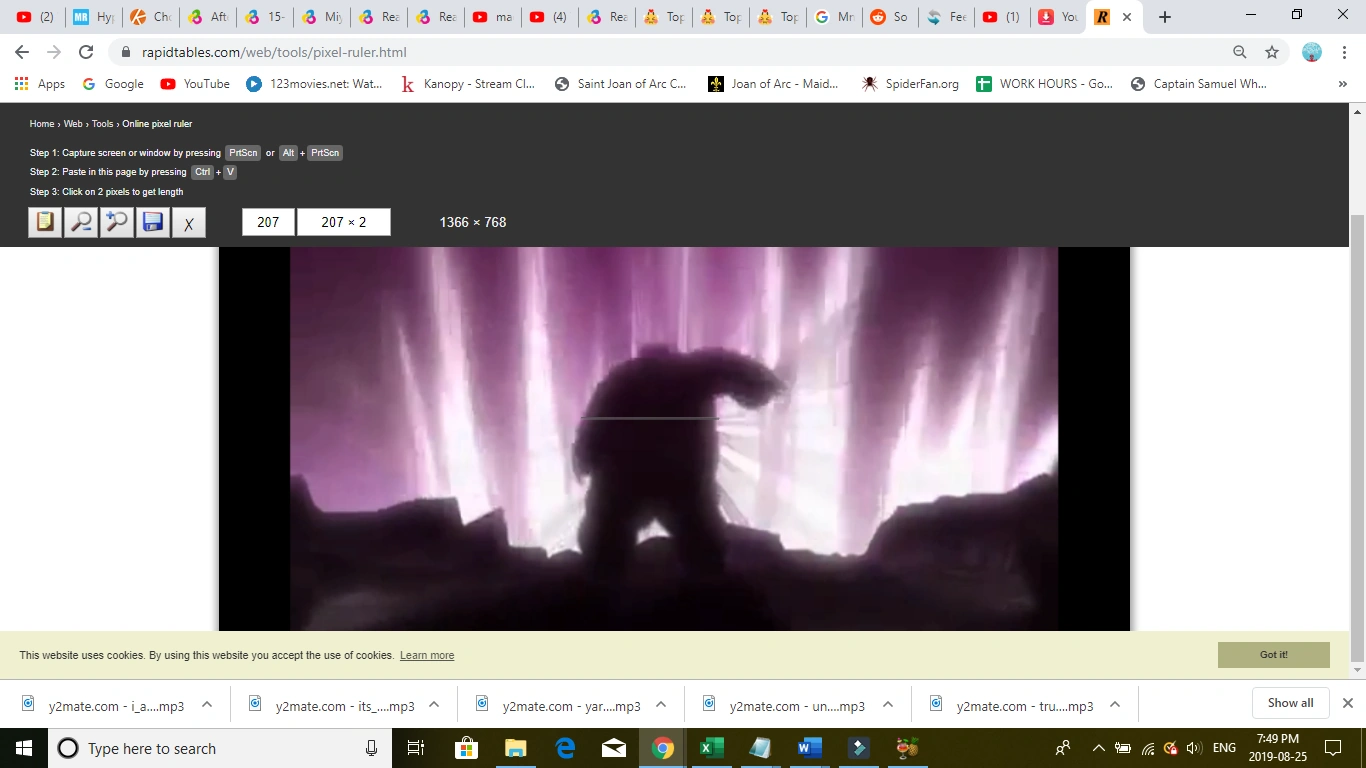Open the downloaded y2mate yar....mp3 file
Image resolution: width=1366 pixels, height=768 pixels.
pyautogui.click(x=558, y=705)
